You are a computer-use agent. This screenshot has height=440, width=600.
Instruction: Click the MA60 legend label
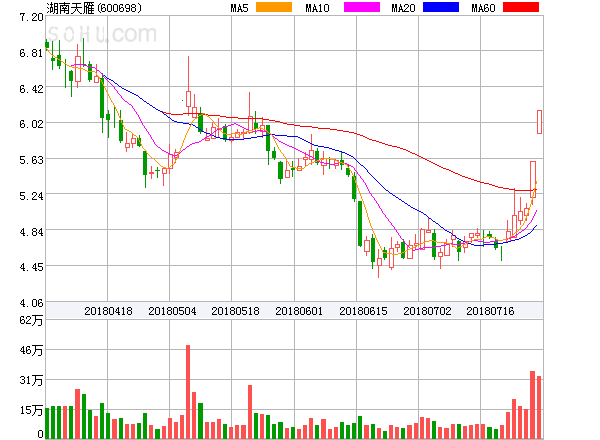click(483, 8)
